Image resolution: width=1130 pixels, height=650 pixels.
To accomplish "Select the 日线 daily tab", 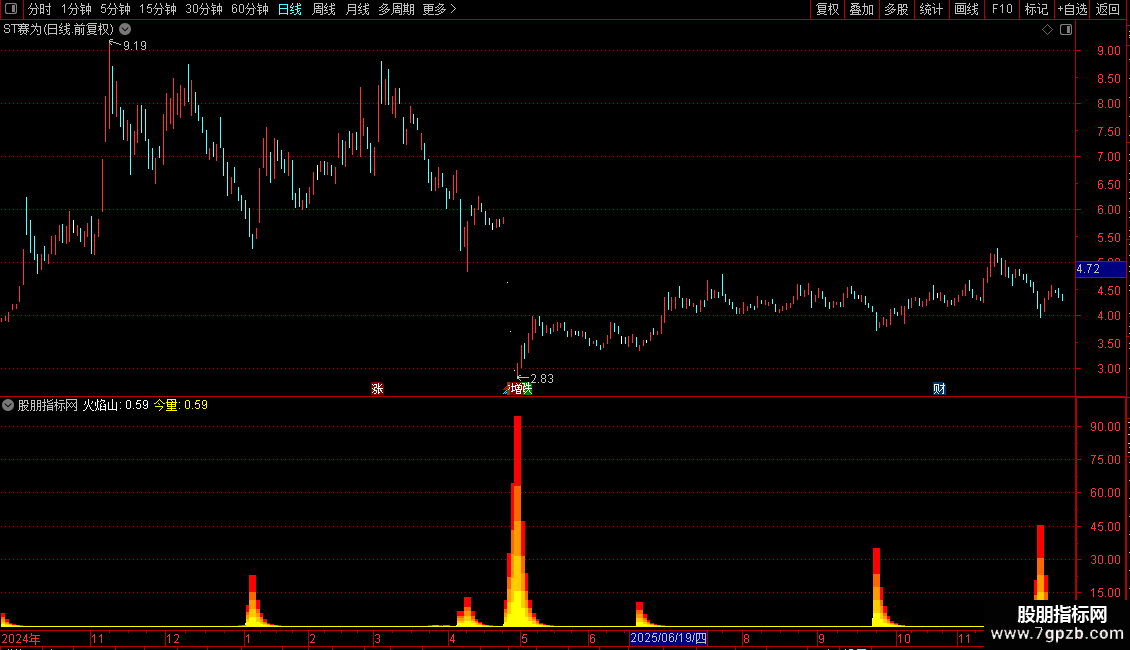I will click(x=290, y=9).
